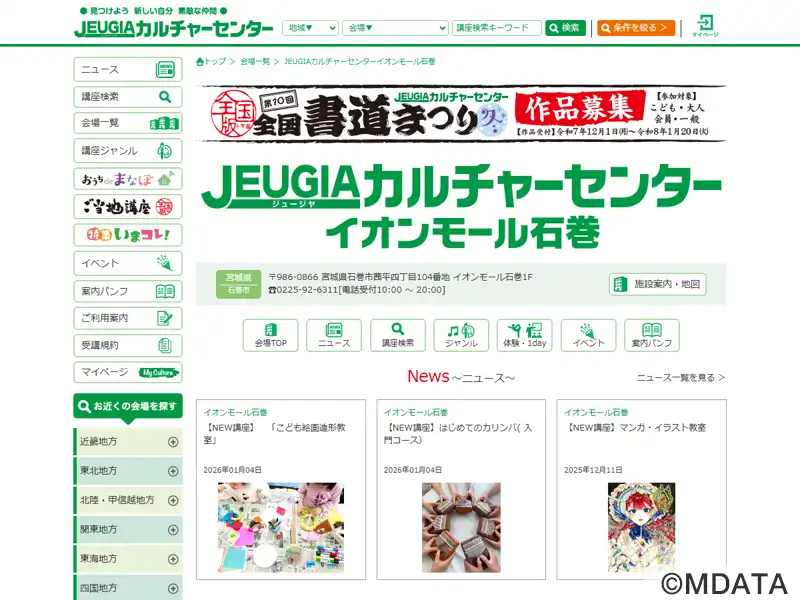Open the いまコレ! sidebar banner

tap(128, 235)
